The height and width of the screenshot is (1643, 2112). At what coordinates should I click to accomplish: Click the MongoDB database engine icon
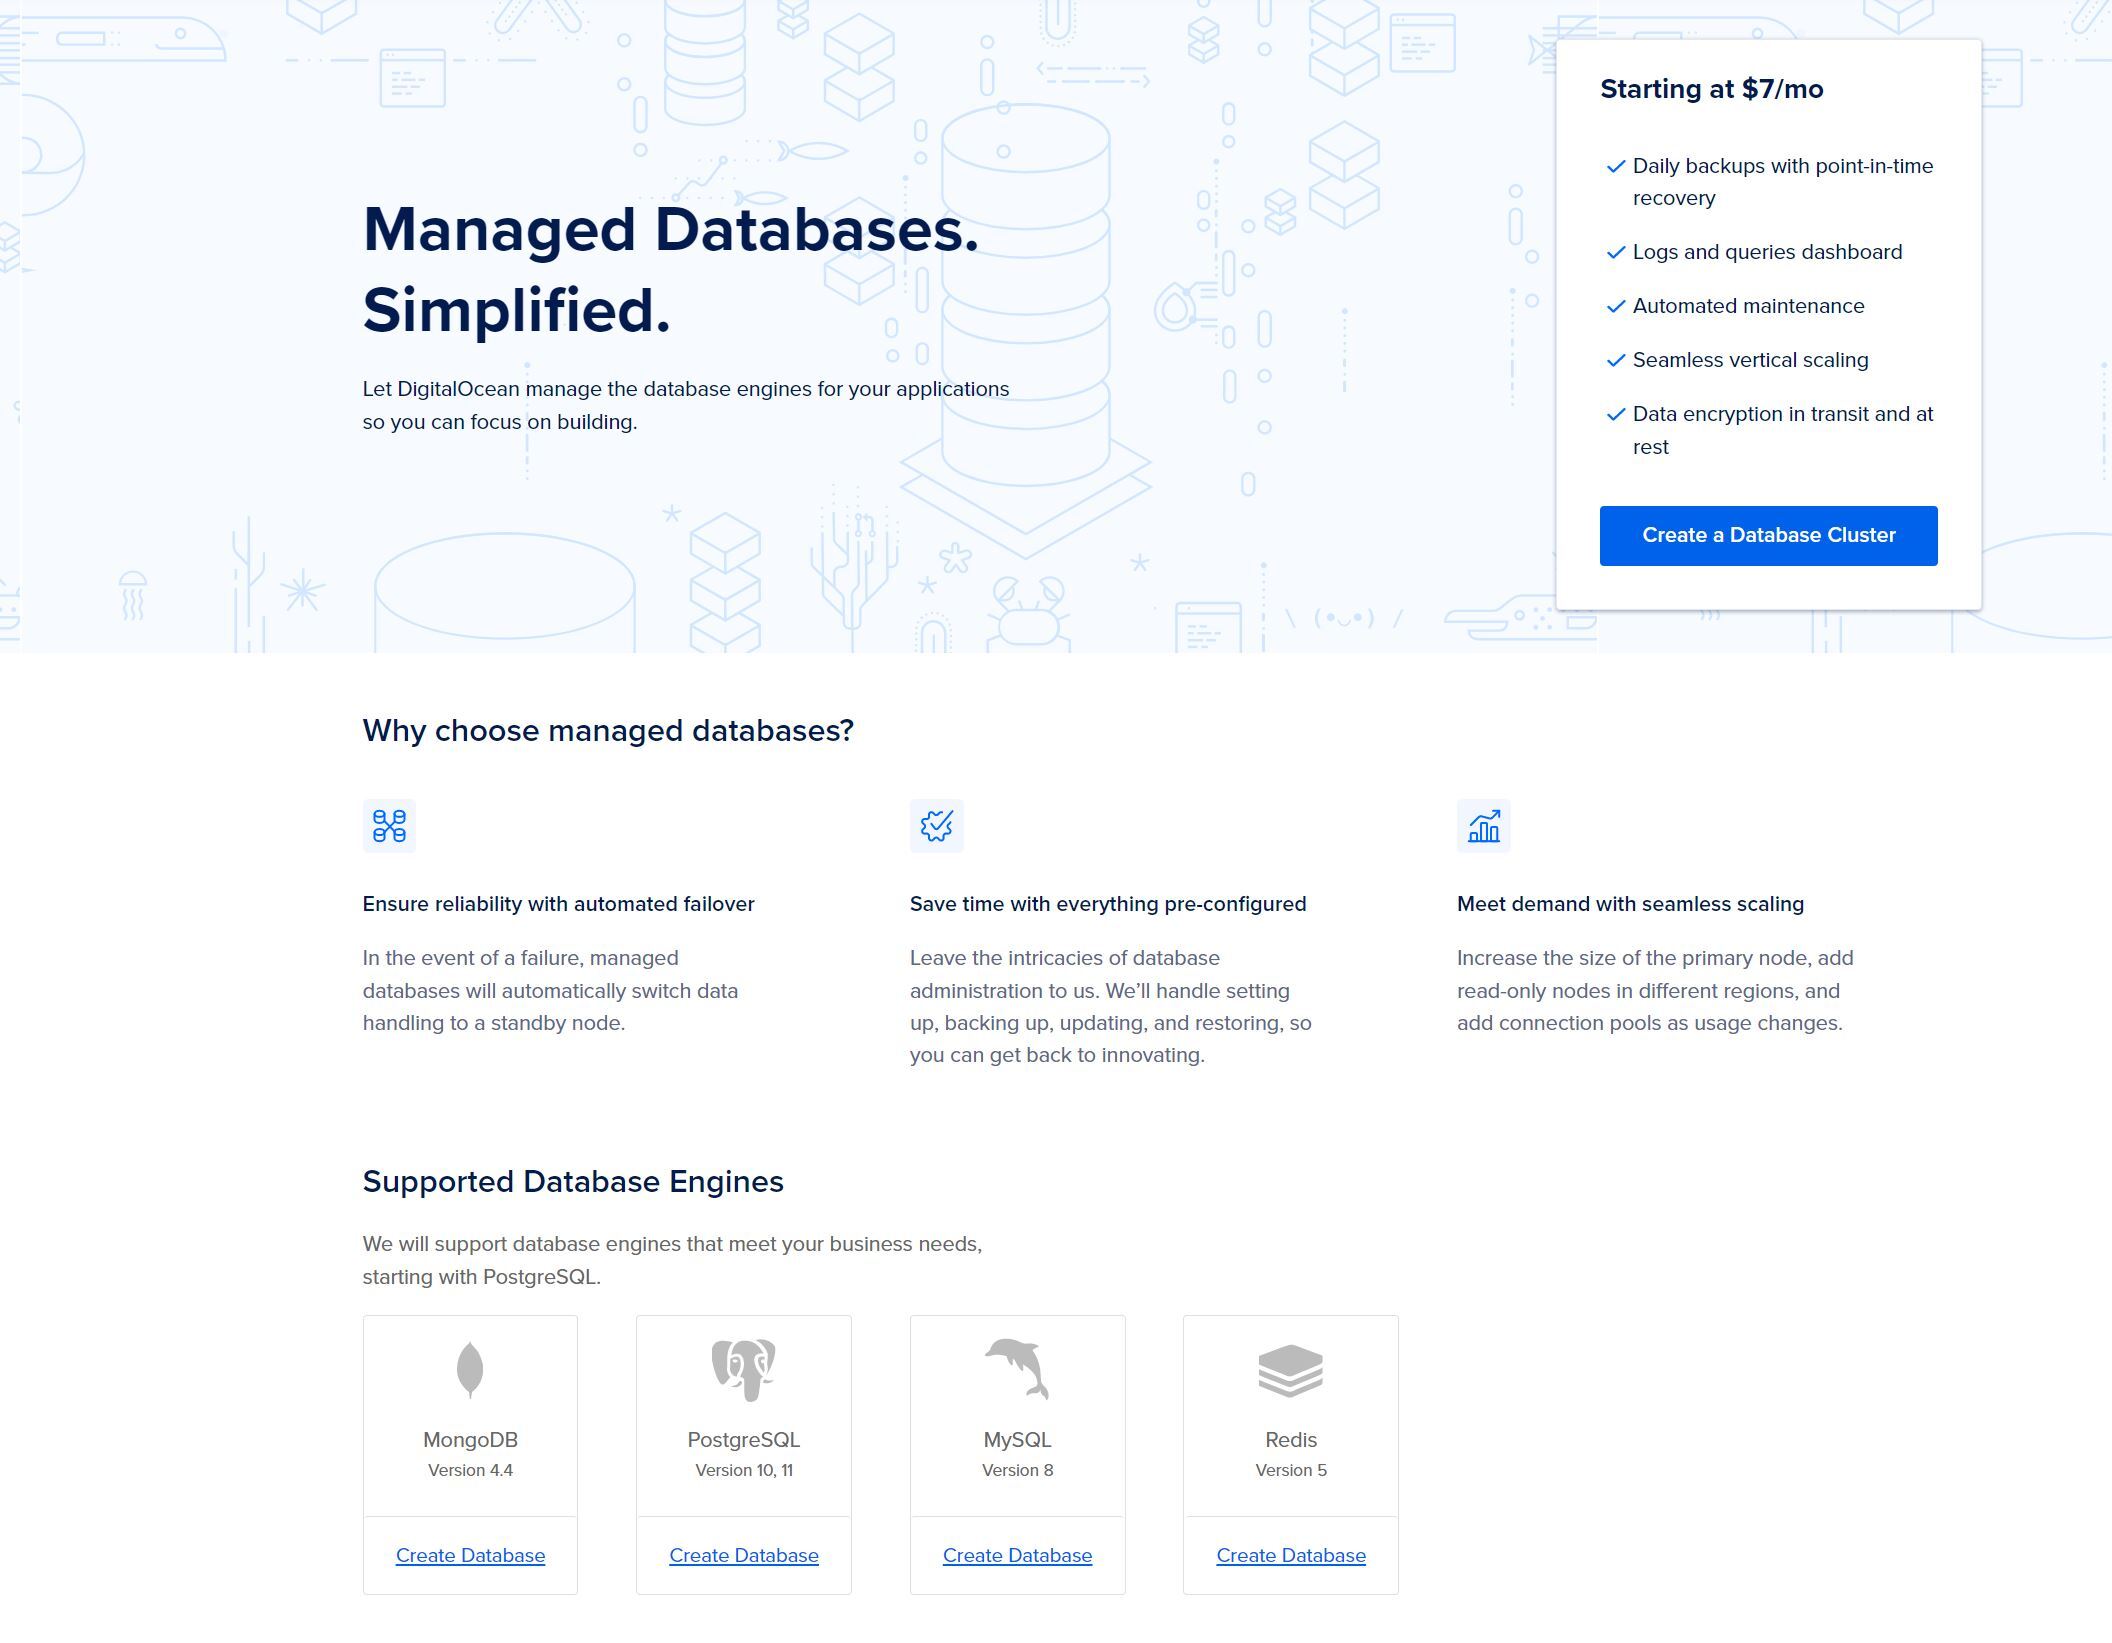coord(470,1370)
